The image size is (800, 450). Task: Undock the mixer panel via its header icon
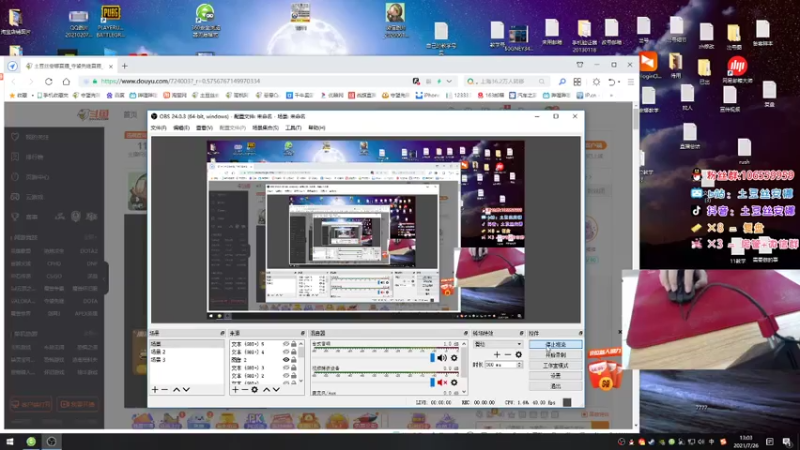pyautogui.click(x=465, y=333)
